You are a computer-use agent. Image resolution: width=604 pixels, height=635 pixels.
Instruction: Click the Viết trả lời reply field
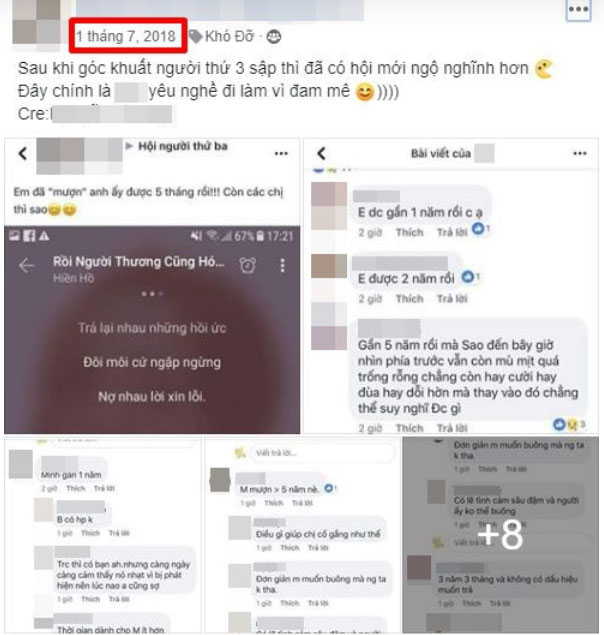pyautogui.click(x=322, y=453)
